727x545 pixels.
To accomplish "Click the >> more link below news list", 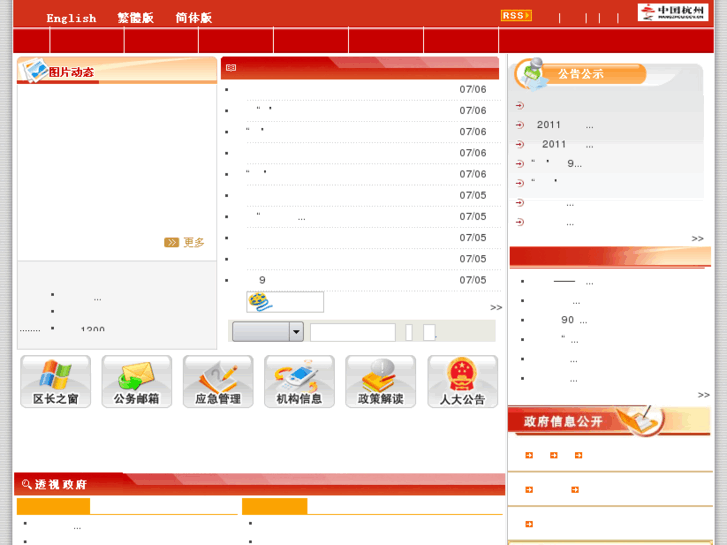I will (x=496, y=308).
